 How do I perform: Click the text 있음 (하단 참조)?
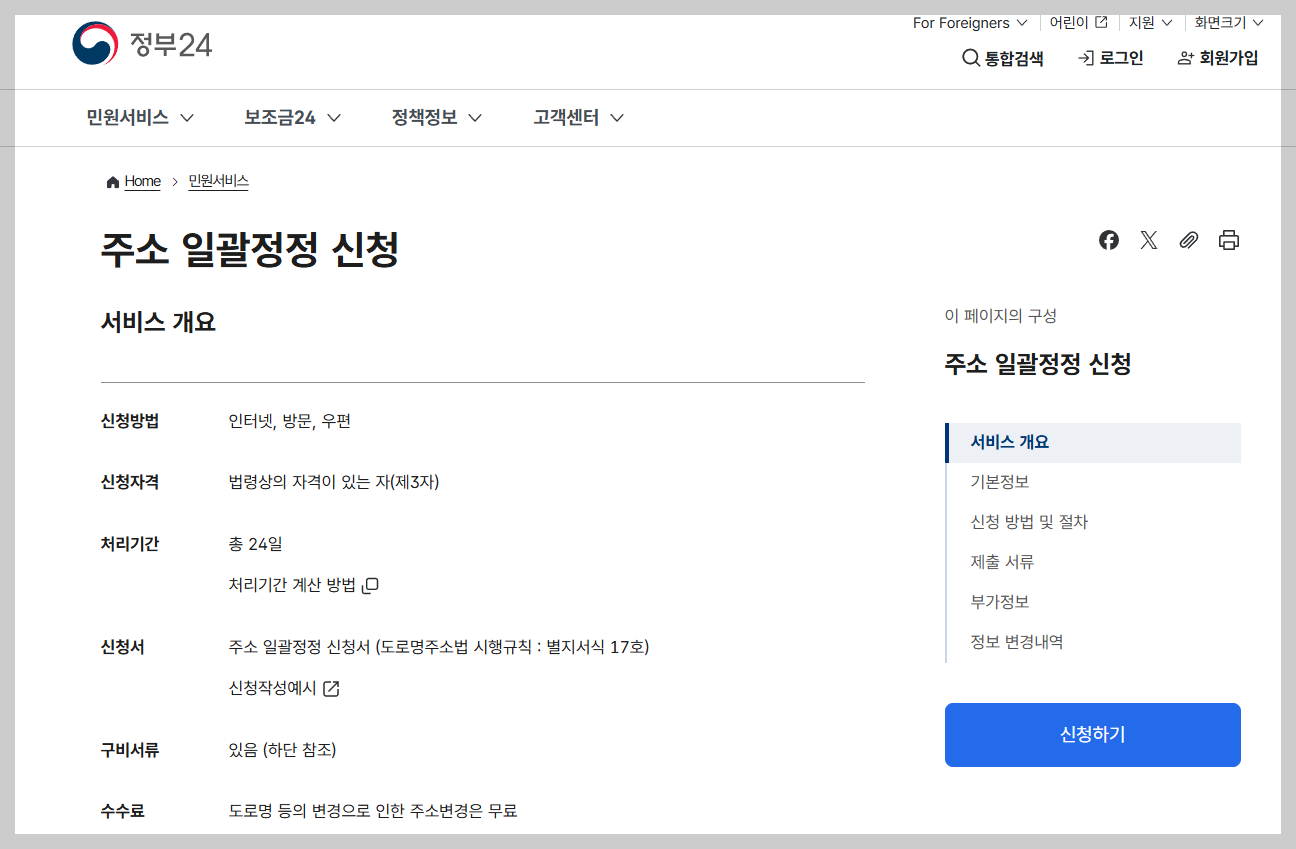pyautogui.click(x=282, y=750)
